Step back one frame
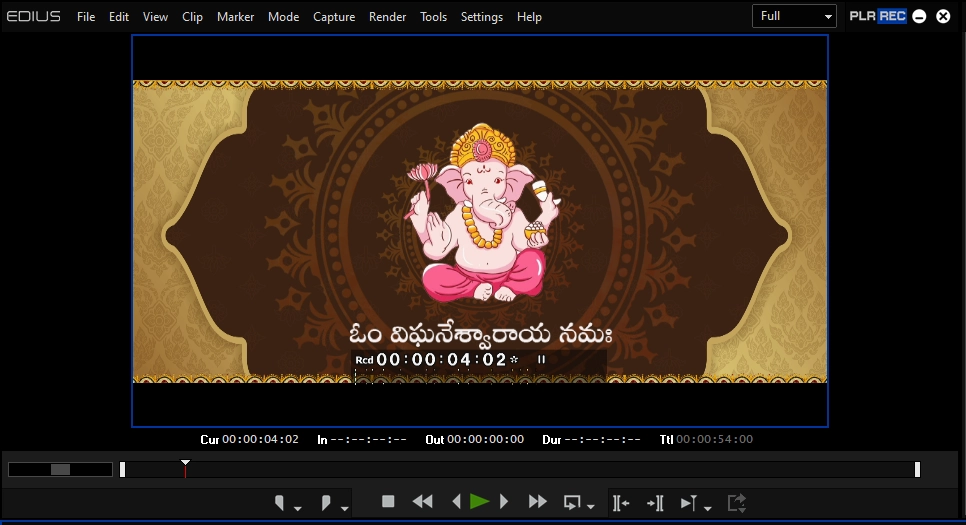Viewport: 966px width, 525px height. (x=457, y=502)
